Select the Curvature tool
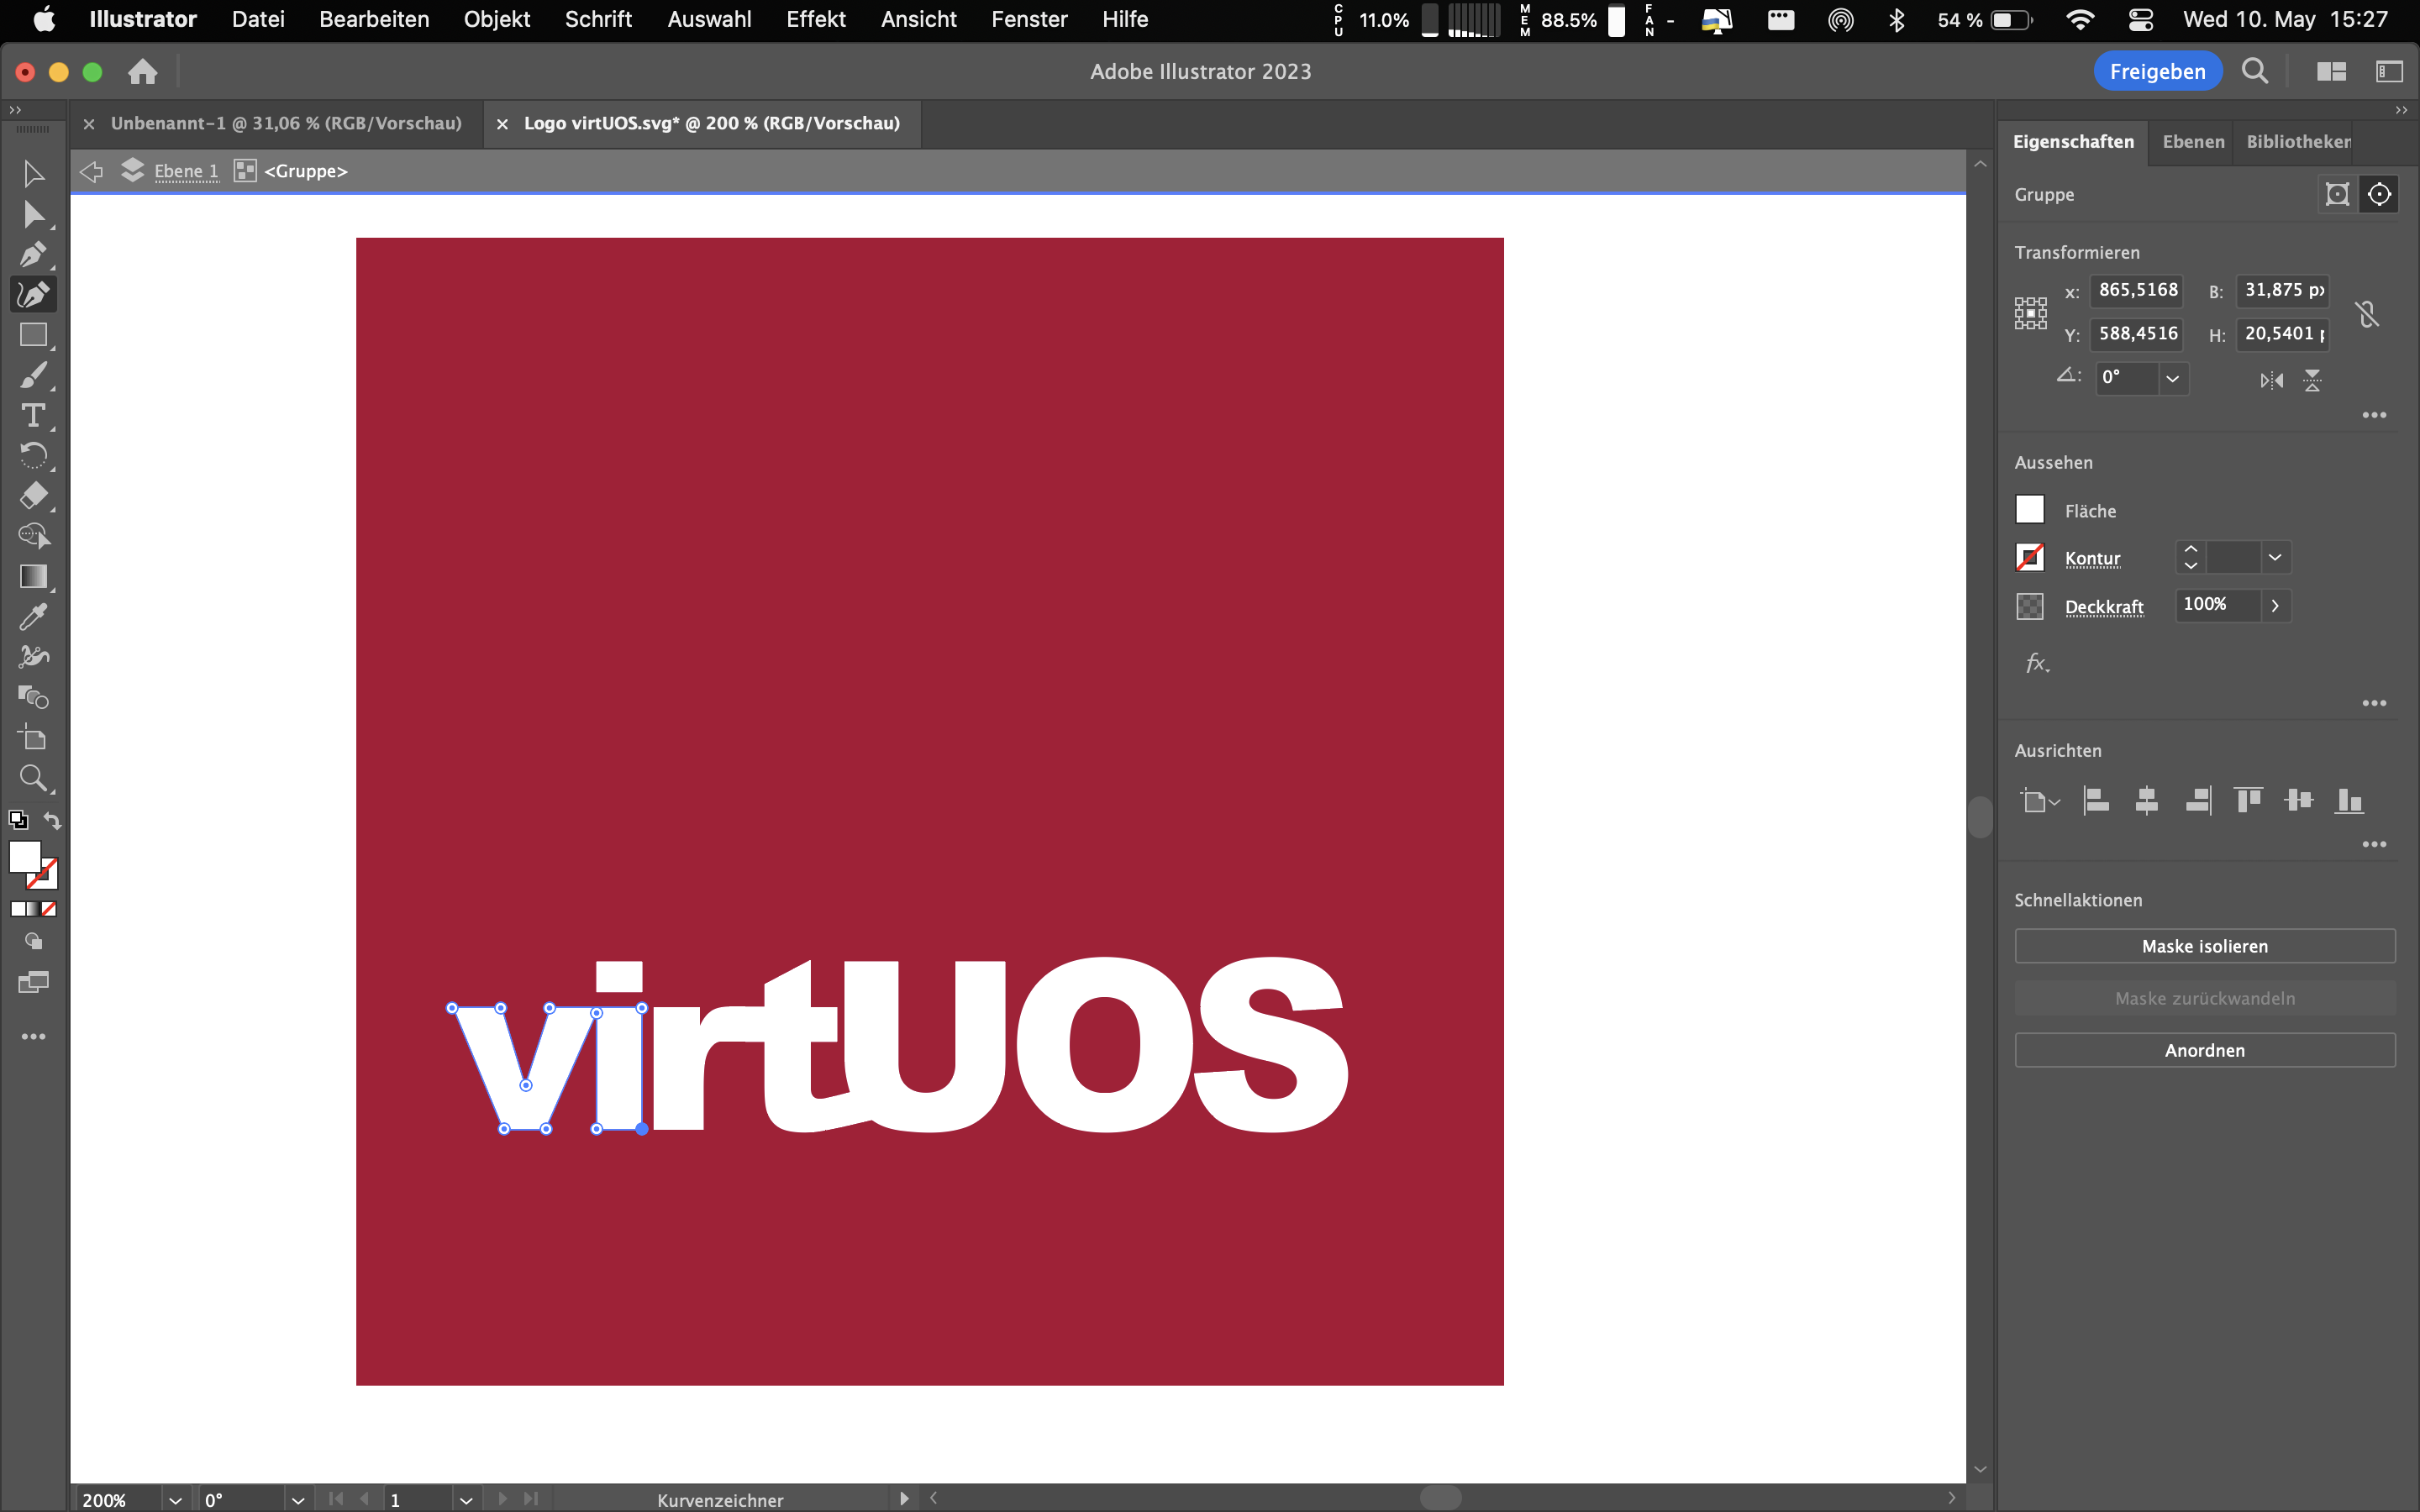Image resolution: width=2420 pixels, height=1512 pixels. click(x=33, y=294)
